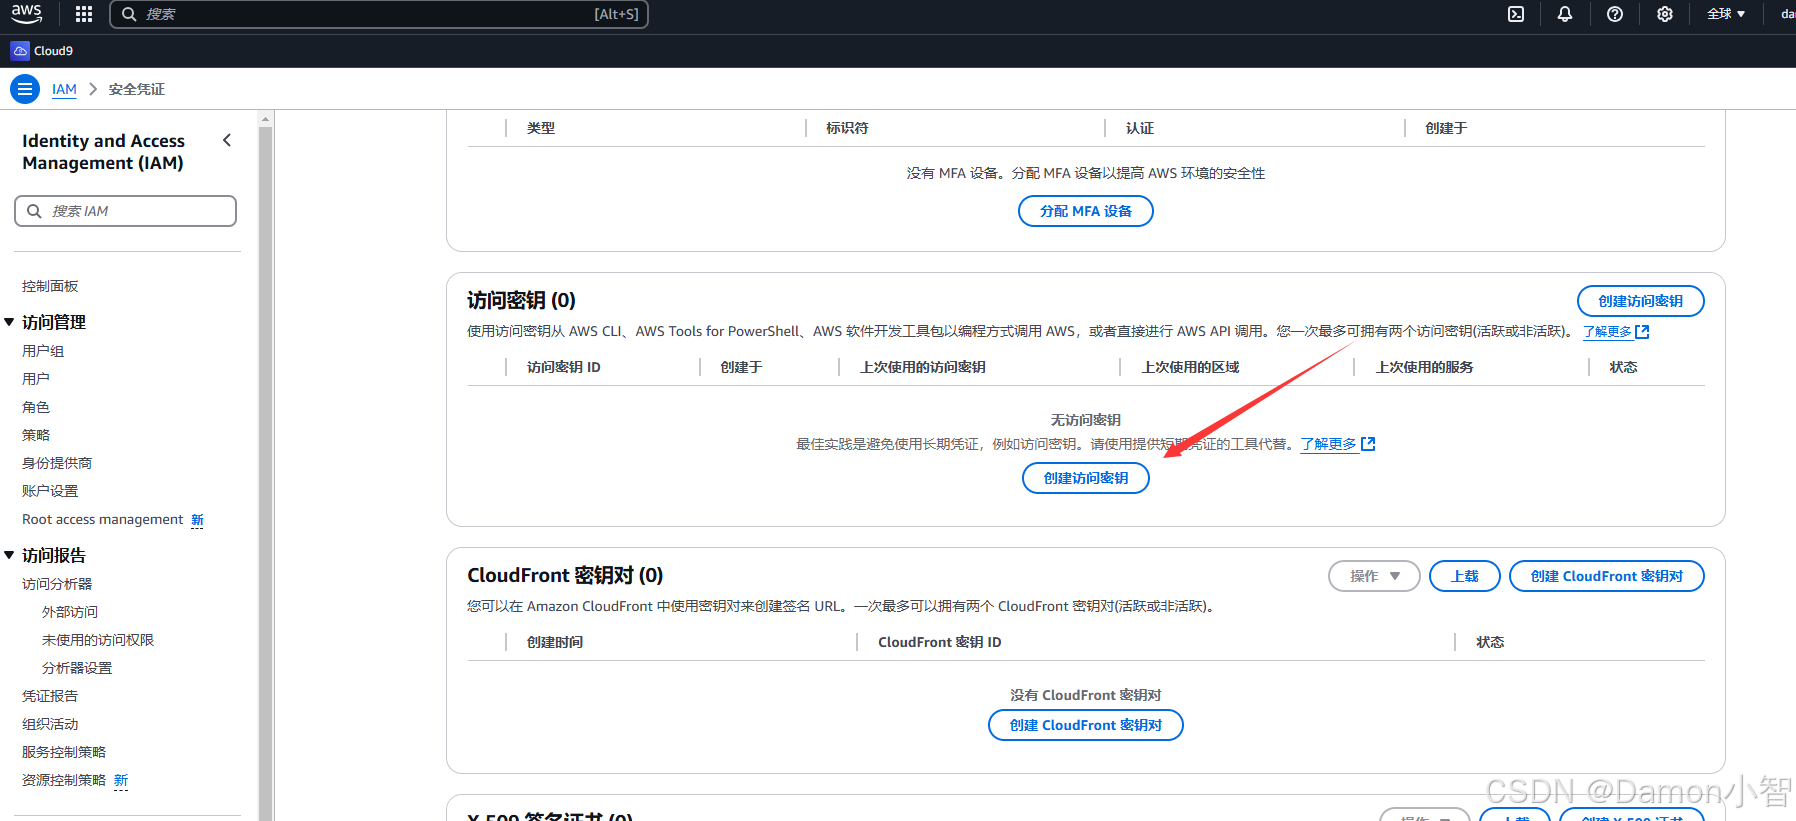1796x821 pixels.
Task: Click the CloudFront 密钥 ID column header
Action: pos(940,642)
